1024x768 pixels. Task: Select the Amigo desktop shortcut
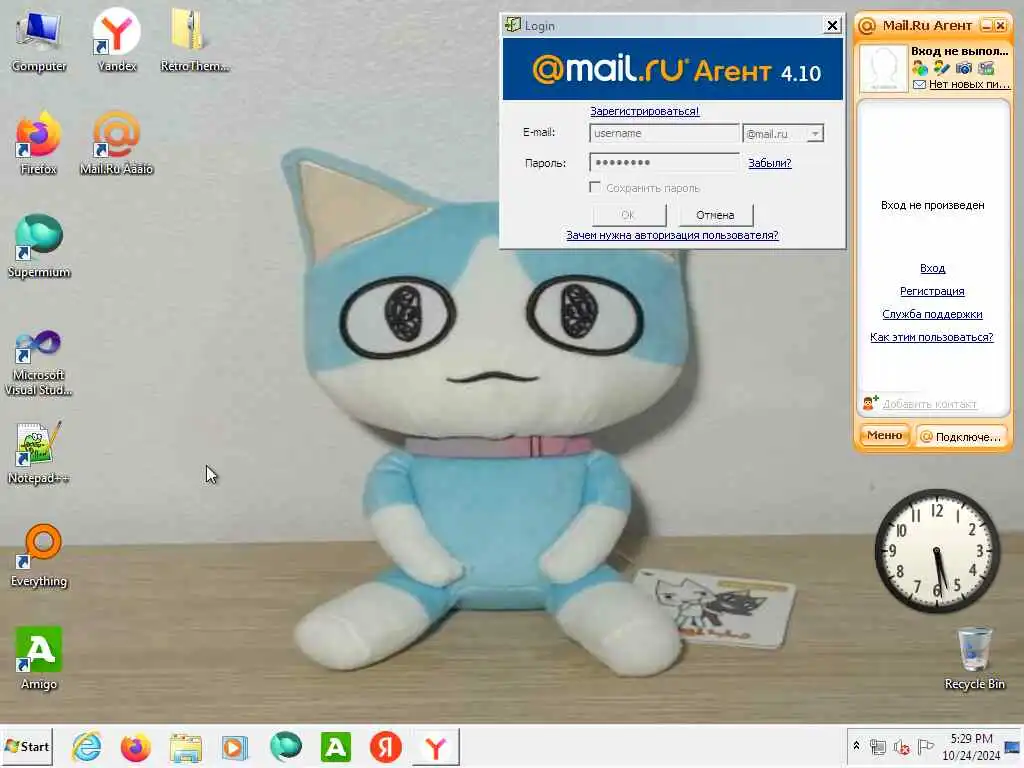(x=39, y=658)
